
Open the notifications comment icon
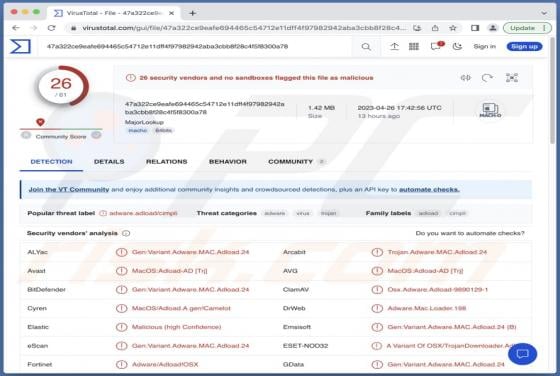436,46
